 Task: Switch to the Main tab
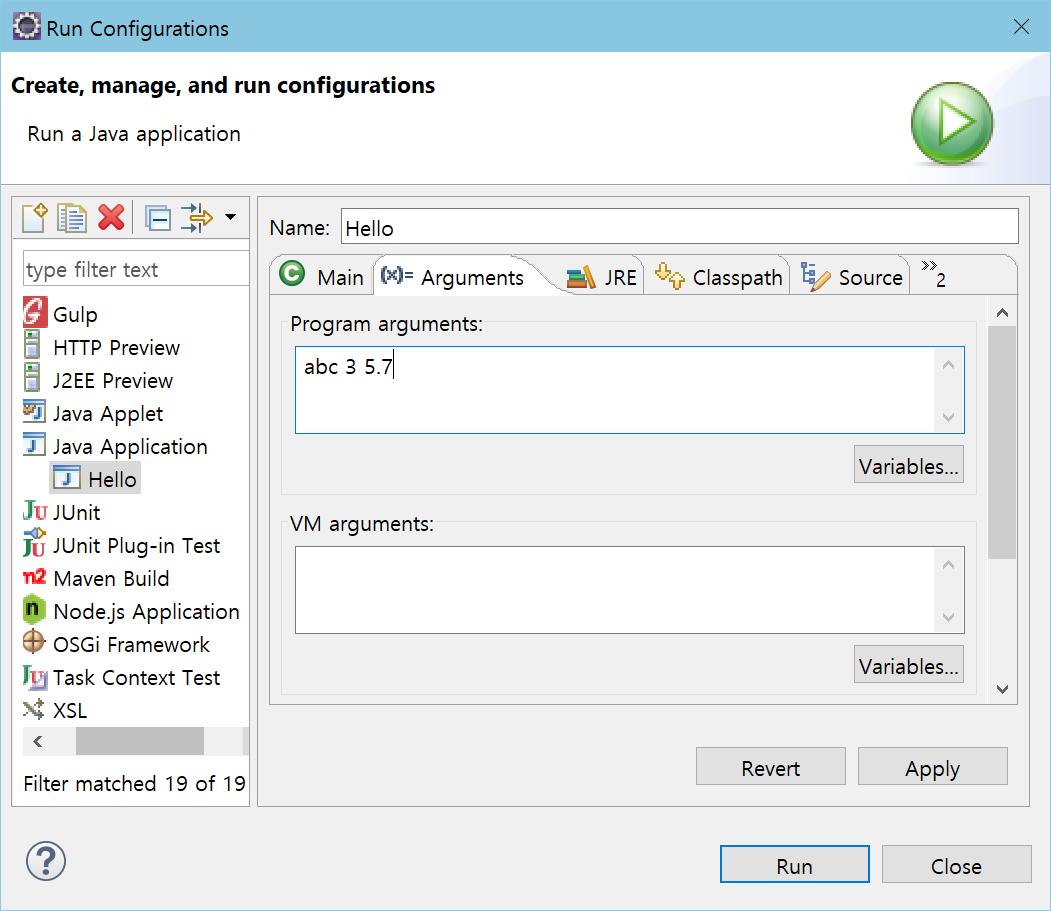[322, 276]
